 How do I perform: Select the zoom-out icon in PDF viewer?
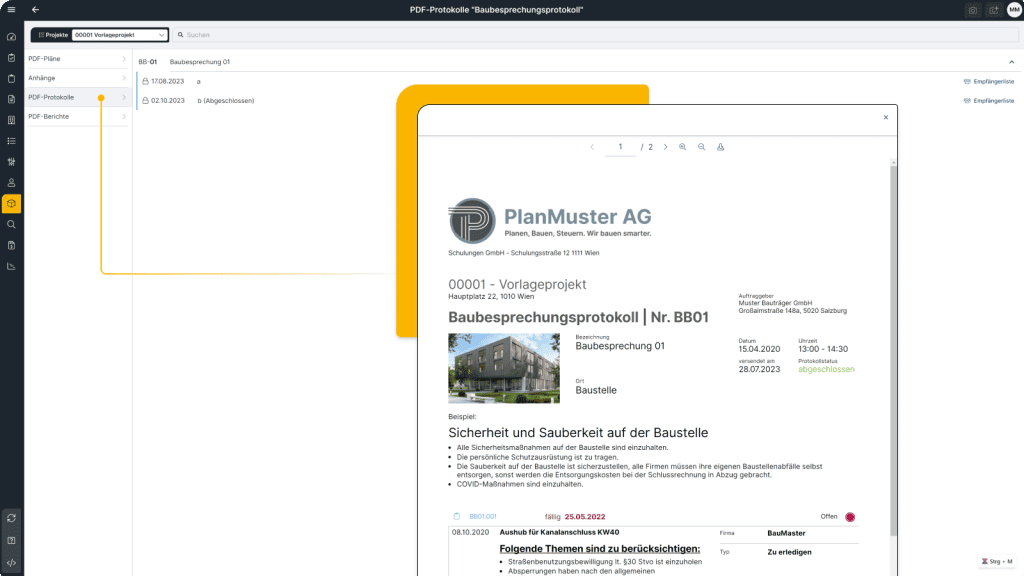(702, 147)
